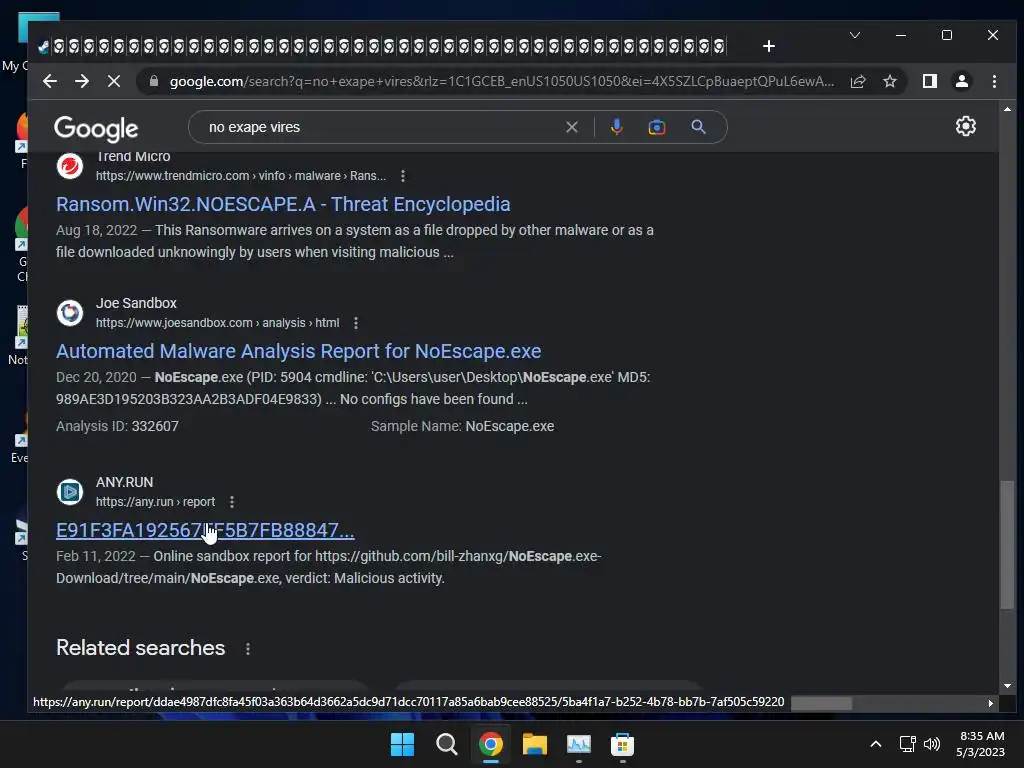Open network status tray icon
Viewport: 1024px width, 768px height.
pos(907,744)
